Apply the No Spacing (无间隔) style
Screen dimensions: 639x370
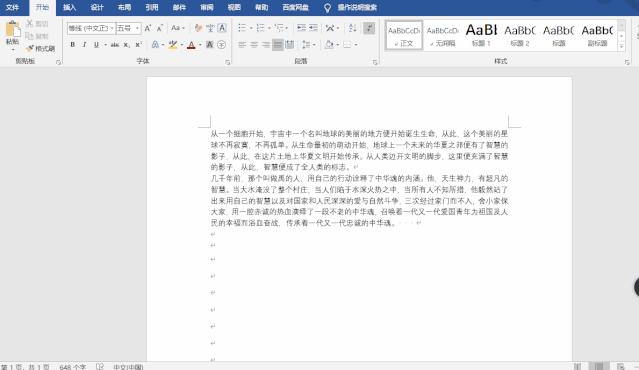[443, 35]
